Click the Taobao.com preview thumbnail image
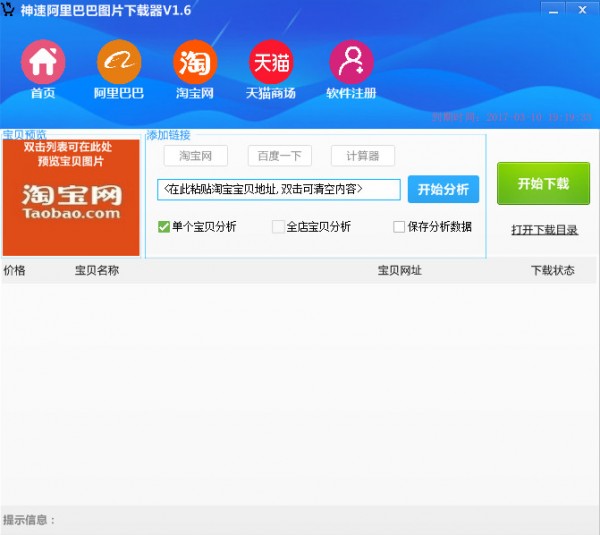The height and width of the screenshot is (535, 600). (x=71, y=197)
